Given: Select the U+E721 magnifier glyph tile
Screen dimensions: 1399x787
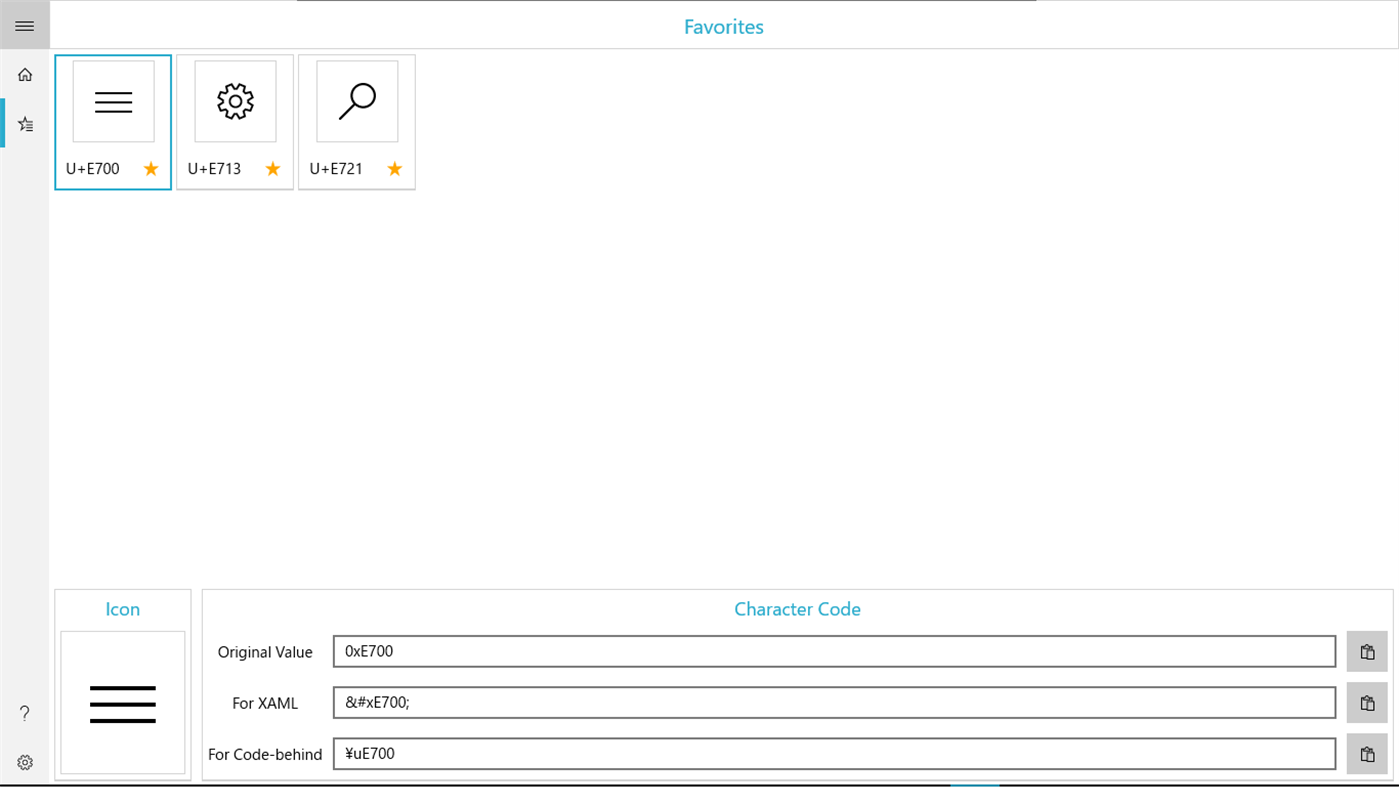Looking at the screenshot, I should (x=356, y=101).
